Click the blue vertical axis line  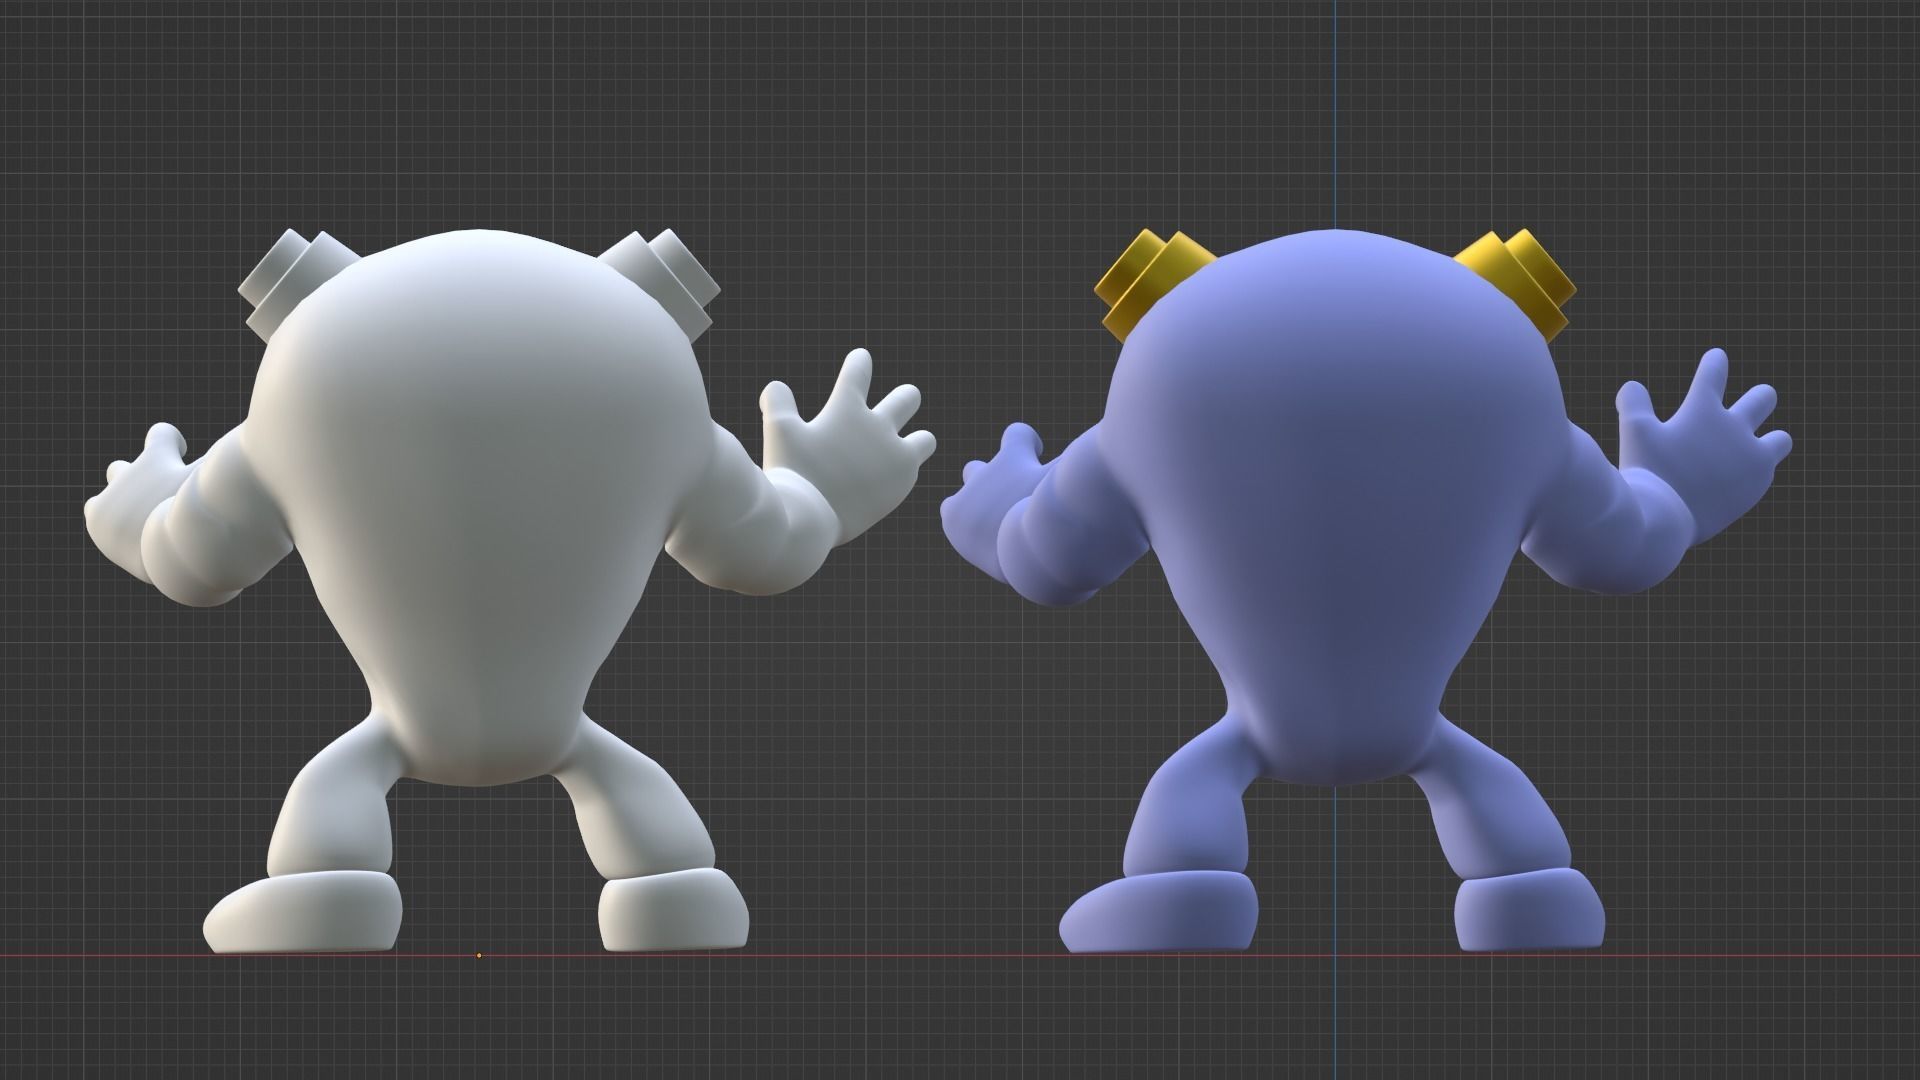click(1337, 150)
